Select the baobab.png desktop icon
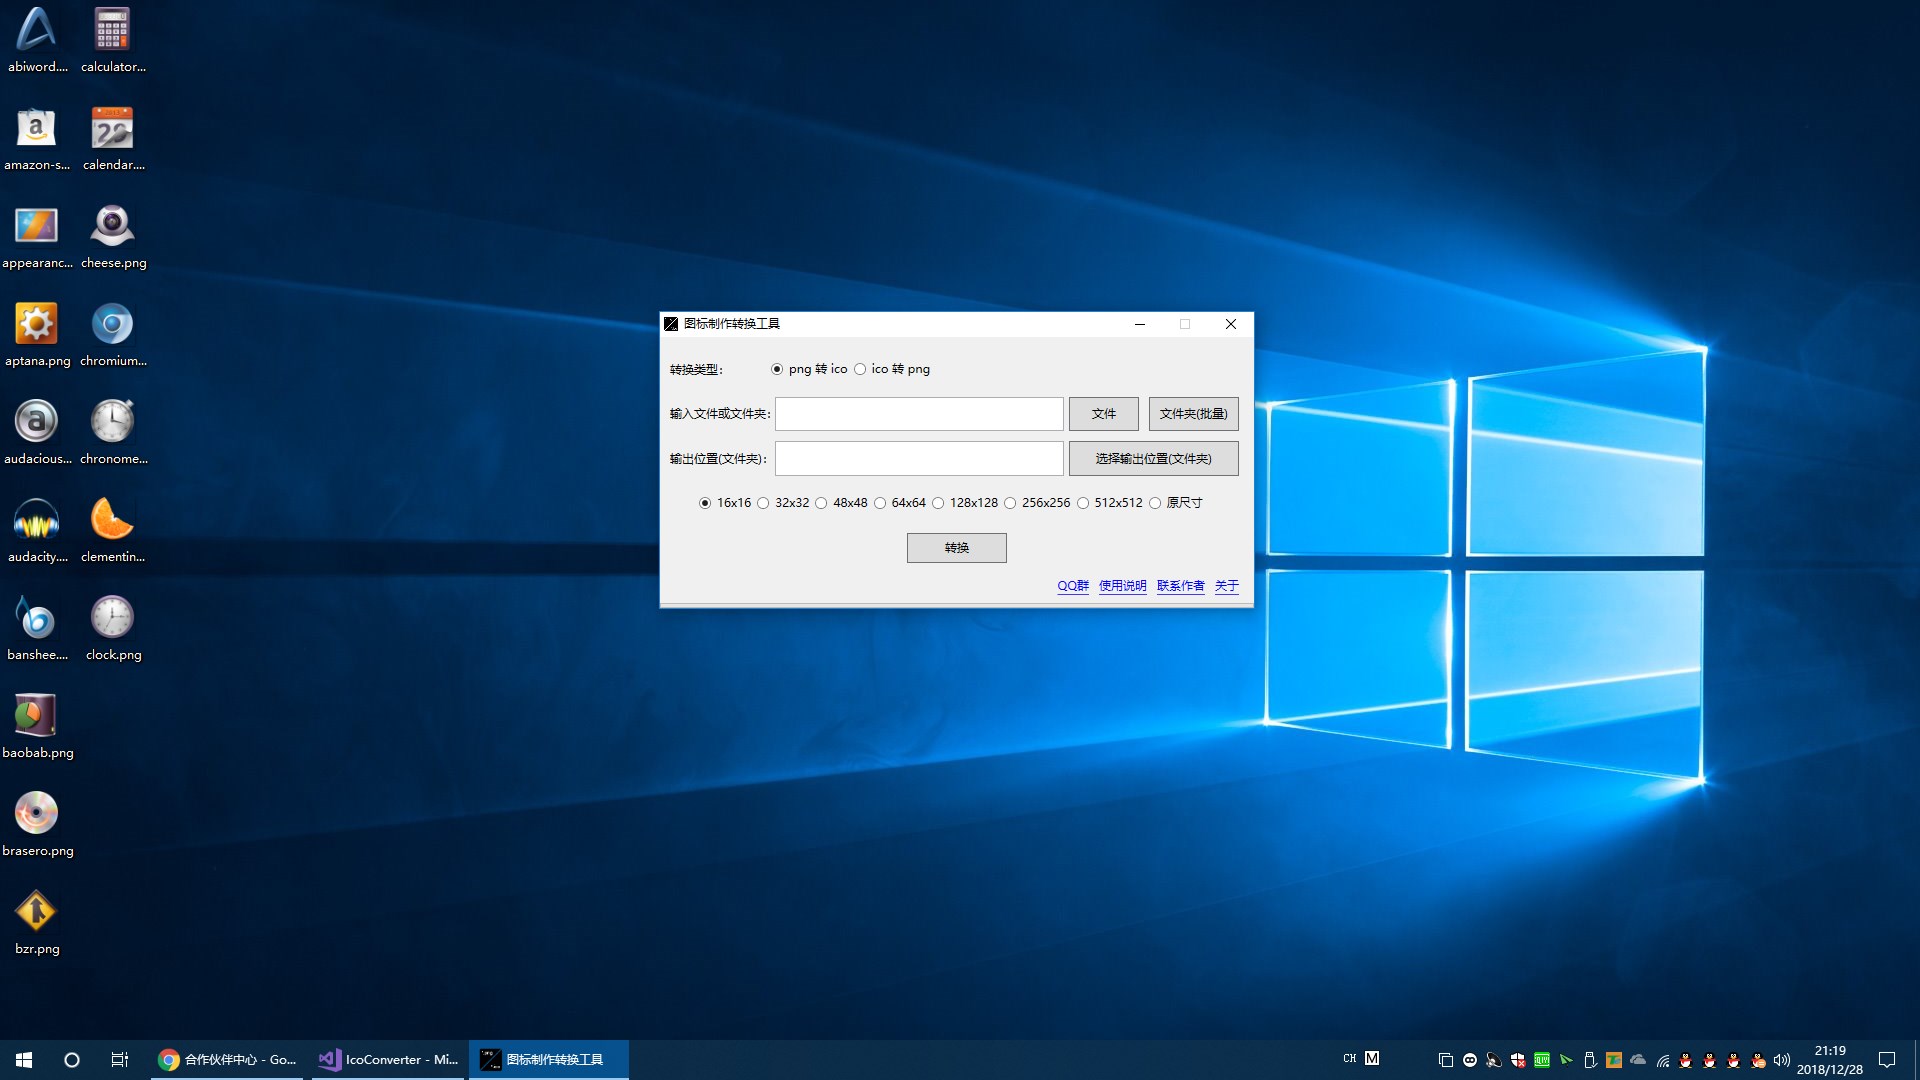Viewport: 1920px width, 1080px height. [x=37, y=717]
